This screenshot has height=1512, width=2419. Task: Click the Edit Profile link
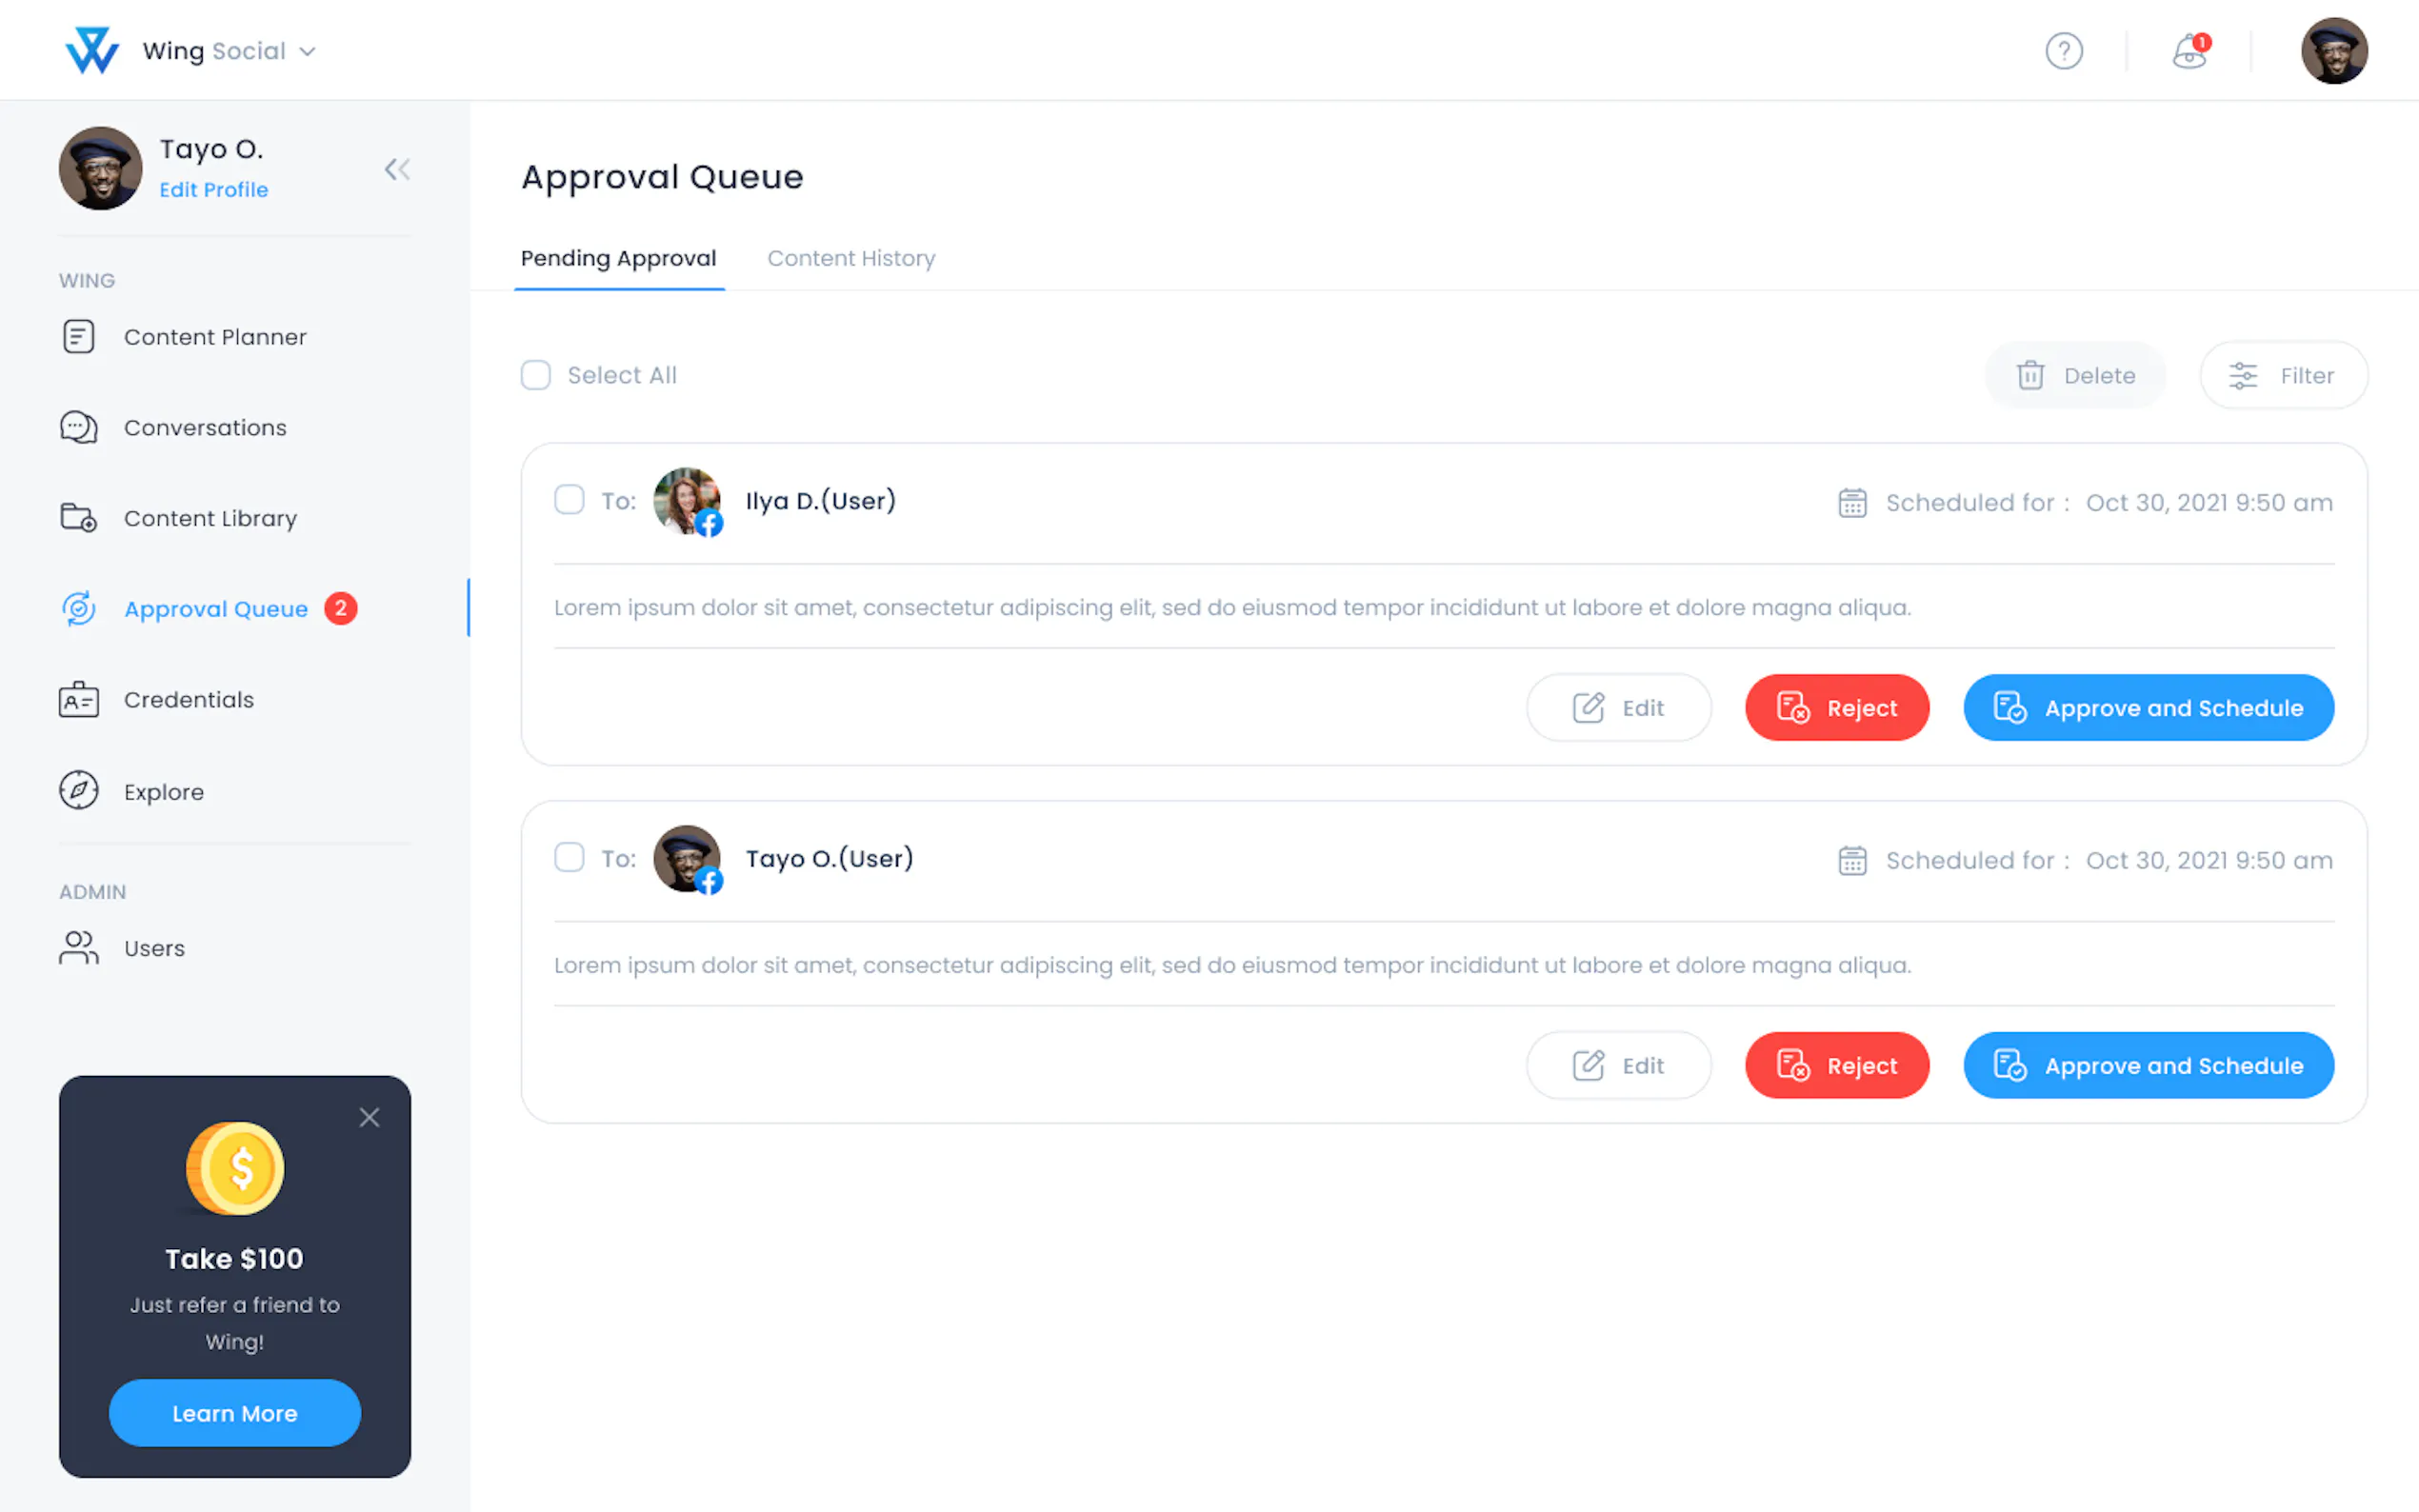click(x=213, y=190)
